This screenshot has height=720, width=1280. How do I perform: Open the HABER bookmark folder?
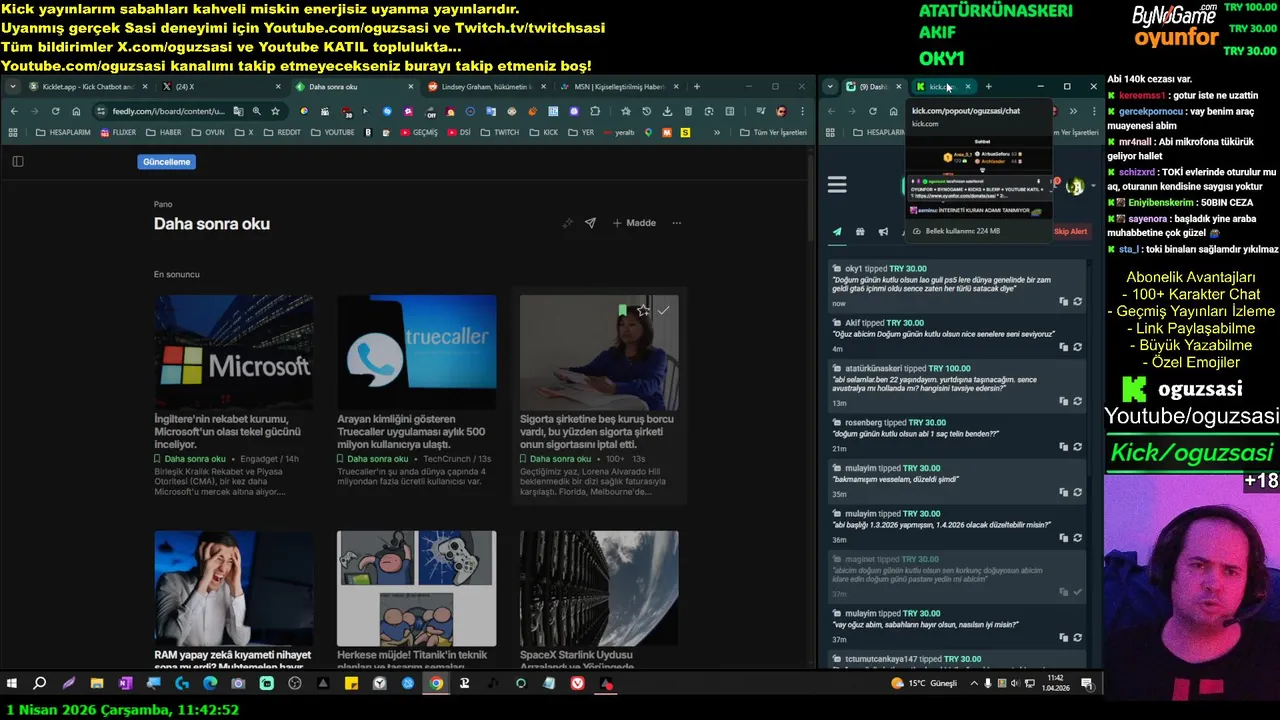tap(164, 132)
